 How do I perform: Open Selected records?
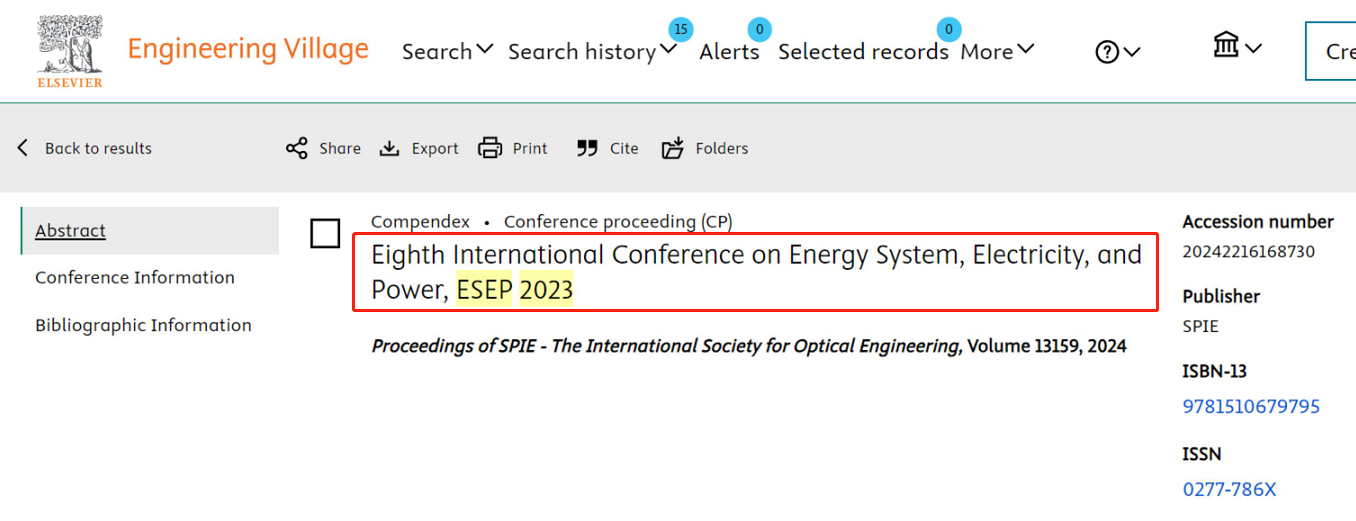pos(863,51)
